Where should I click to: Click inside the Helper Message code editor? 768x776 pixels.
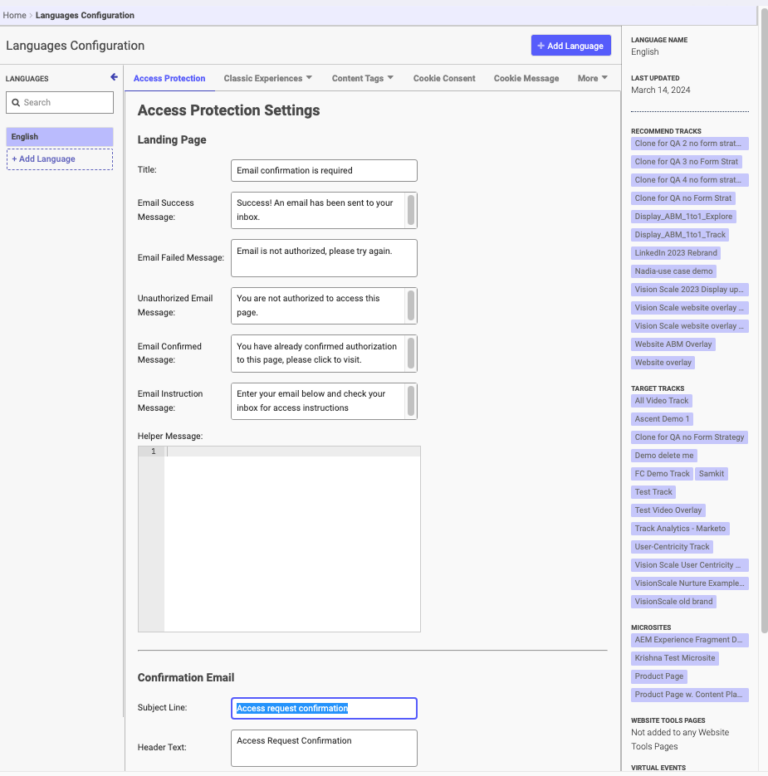pos(292,539)
